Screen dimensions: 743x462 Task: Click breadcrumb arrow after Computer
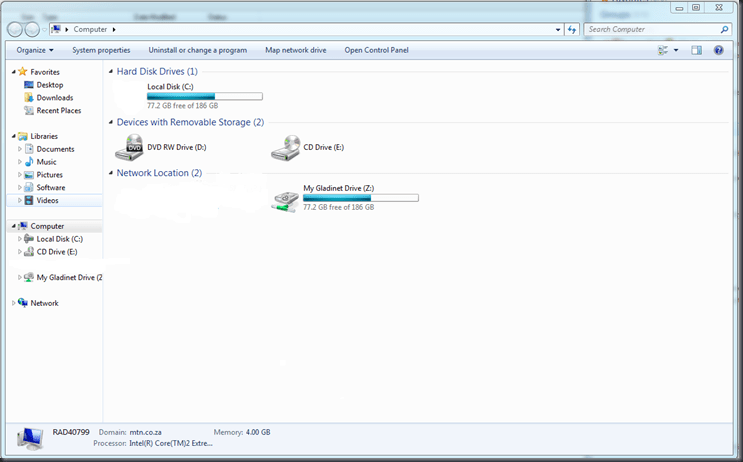(x=114, y=29)
